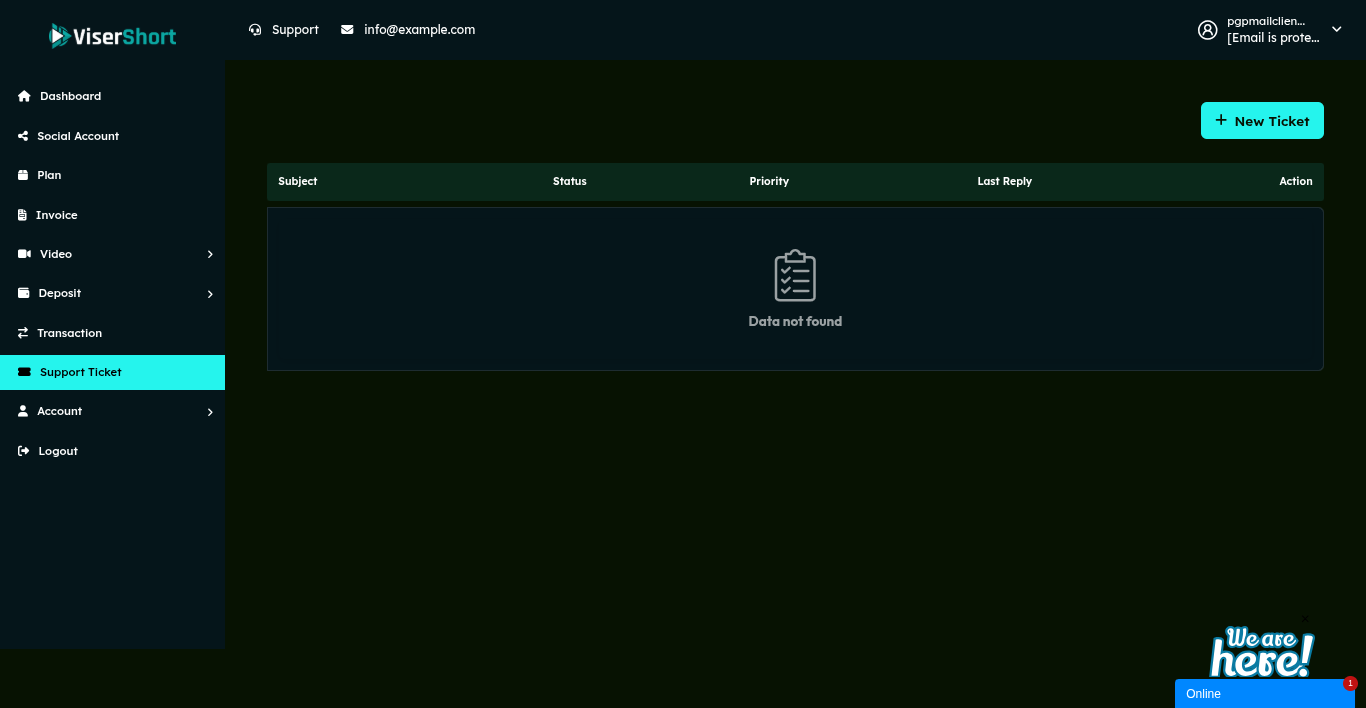This screenshot has width=1366, height=708.
Task: Click the Invoice document icon
Action: (x=23, y=215)
